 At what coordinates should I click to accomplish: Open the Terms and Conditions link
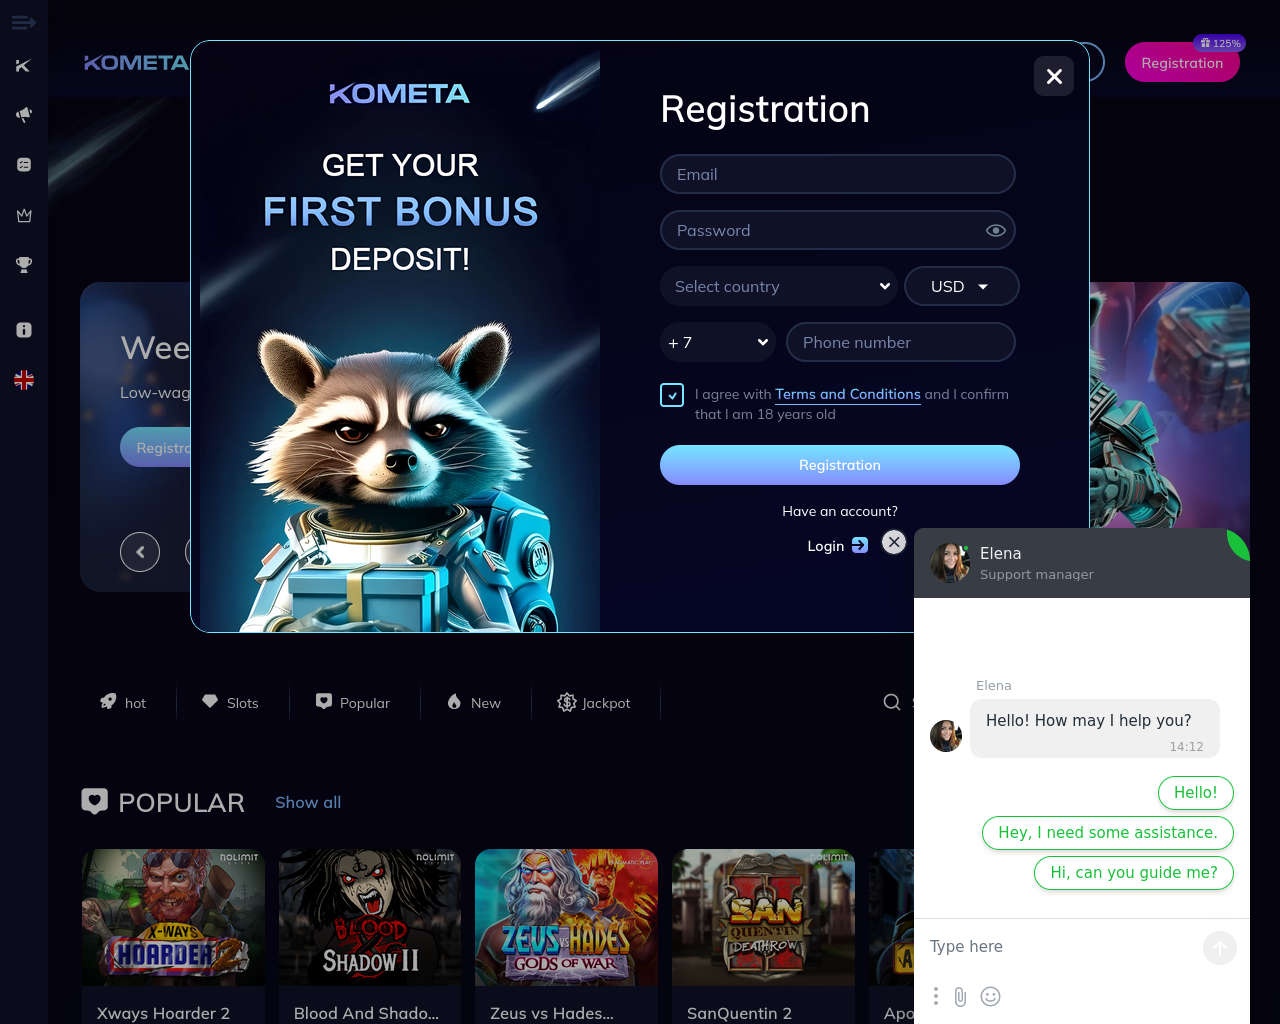coord(848,394)
